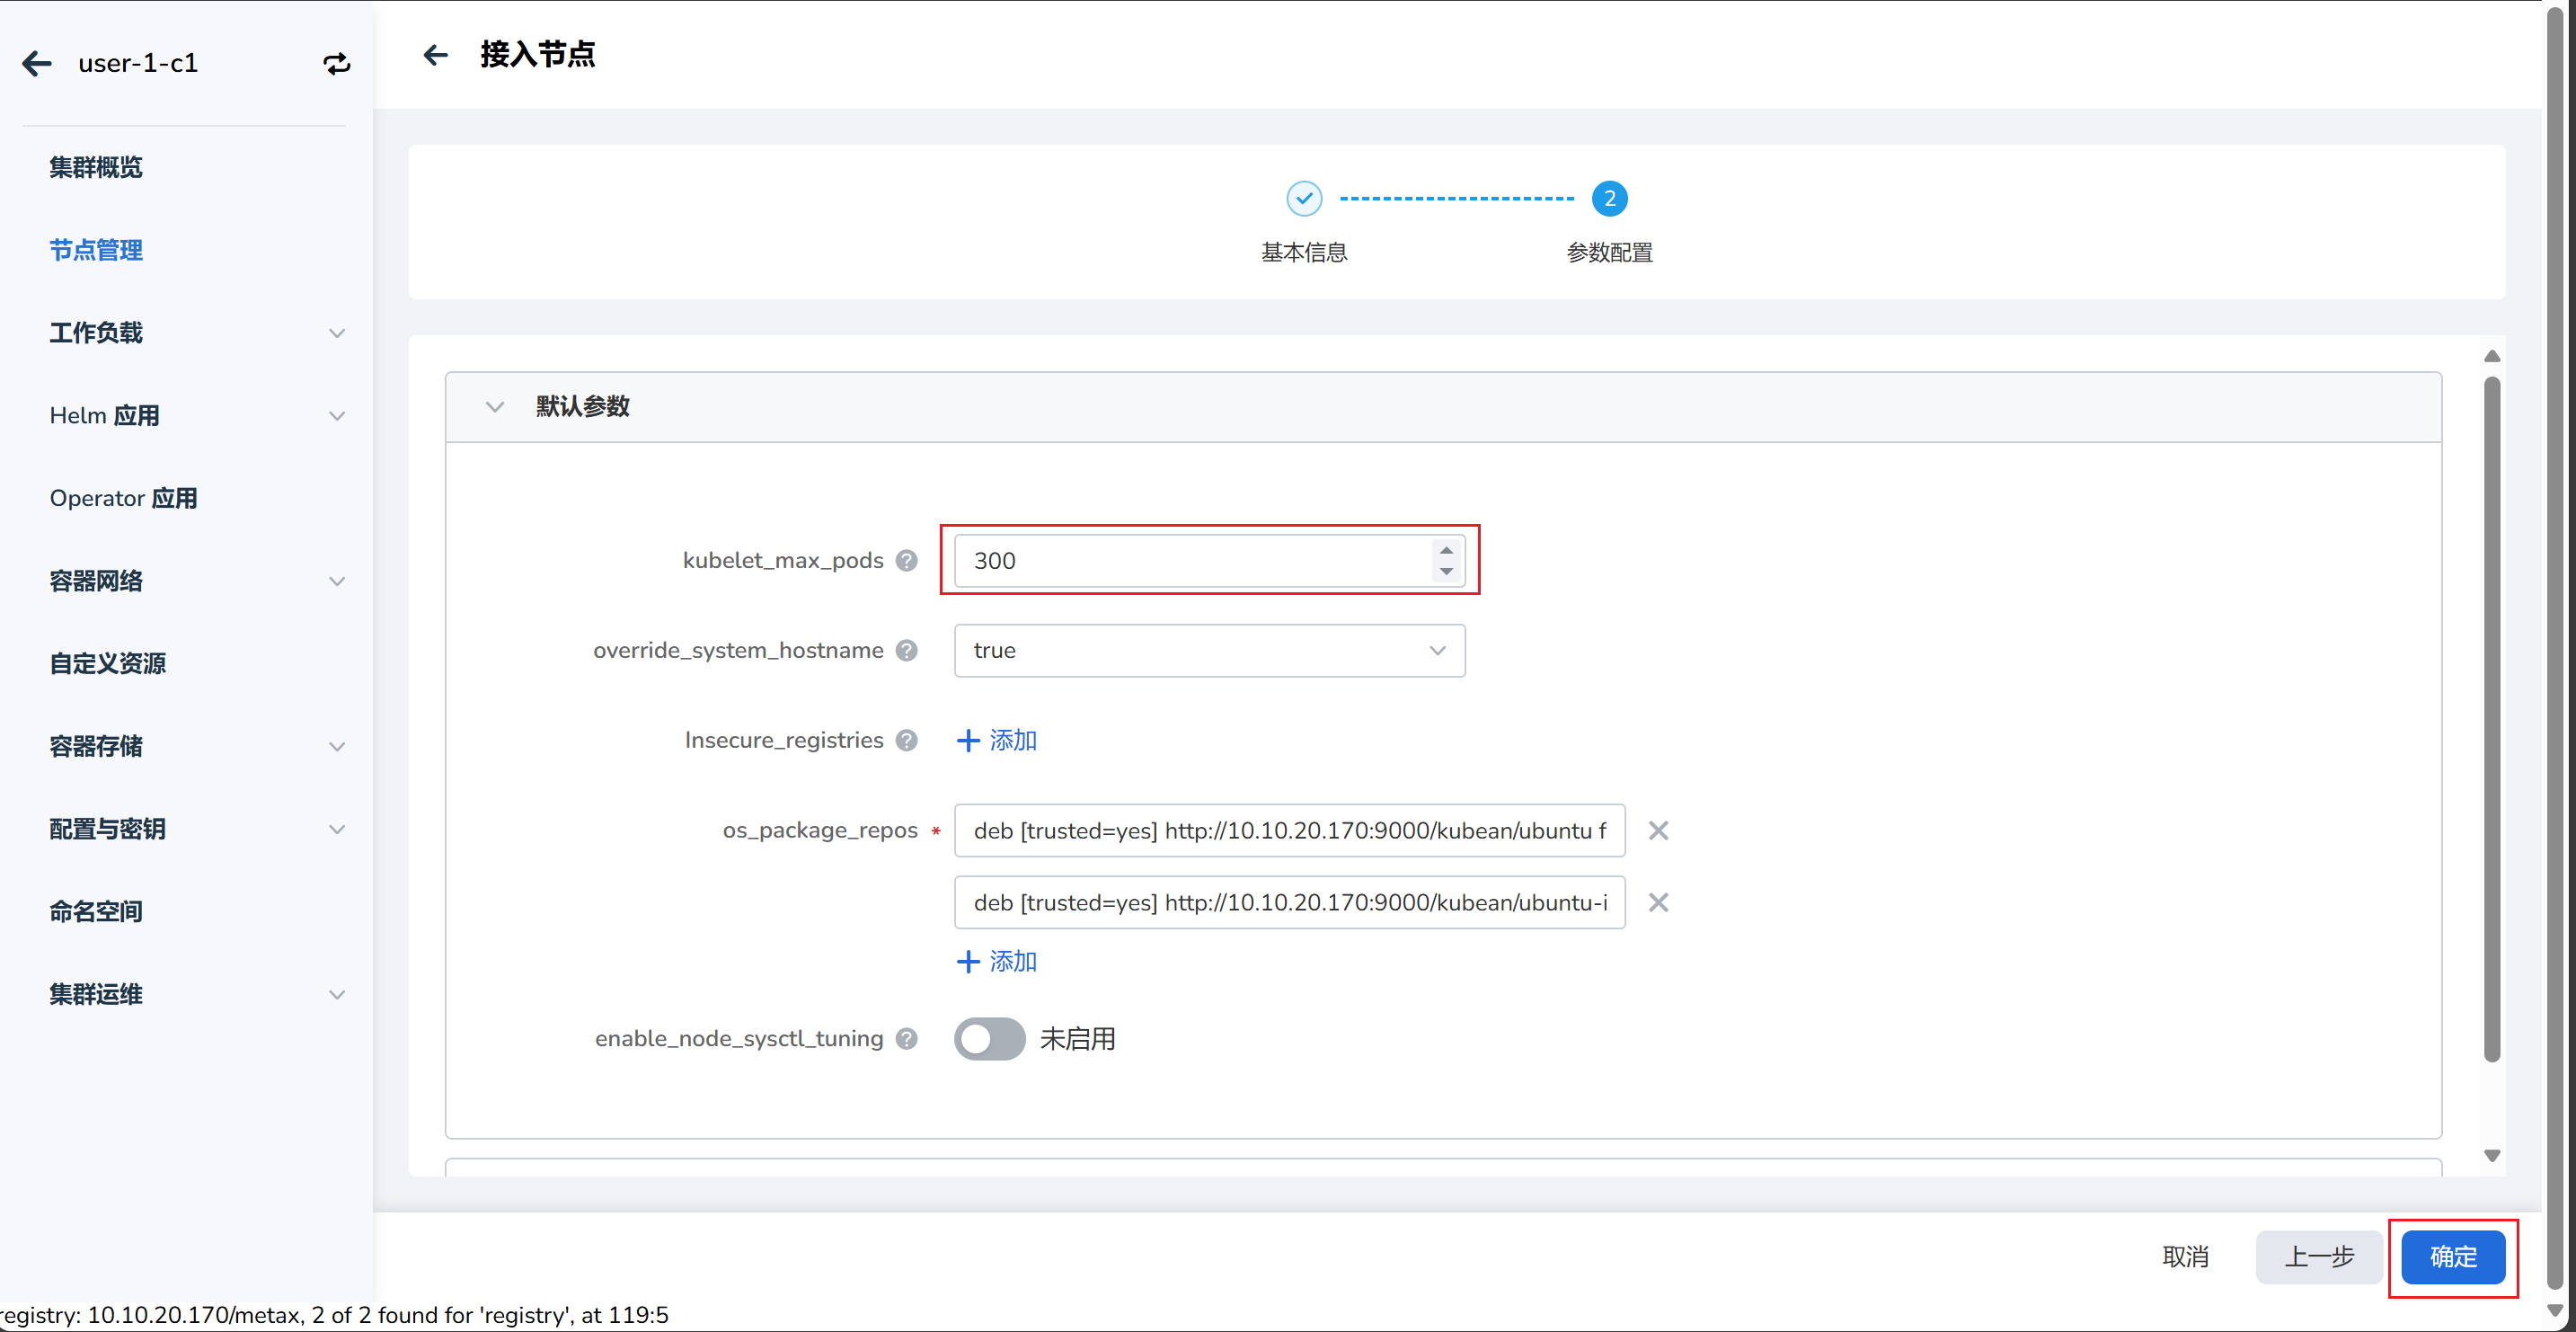Go back using the arrow beside user-1-c1
Screen dimensions: 2576x1332
(x=37, y=63)
